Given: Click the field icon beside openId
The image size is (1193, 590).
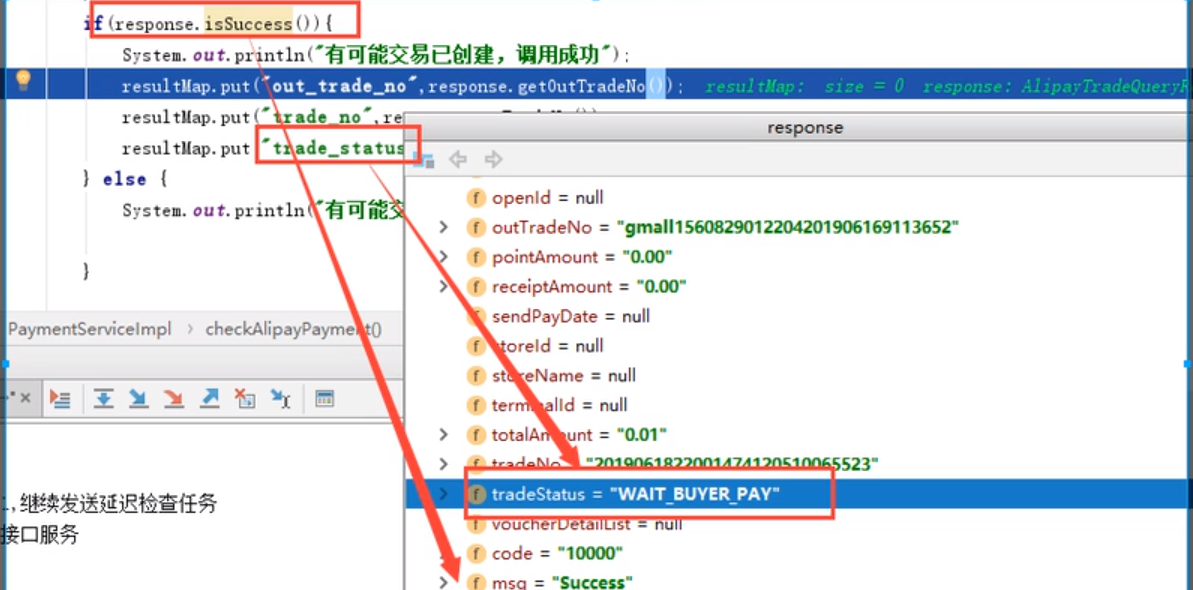Looking at the screenshot, I should 476,198.
